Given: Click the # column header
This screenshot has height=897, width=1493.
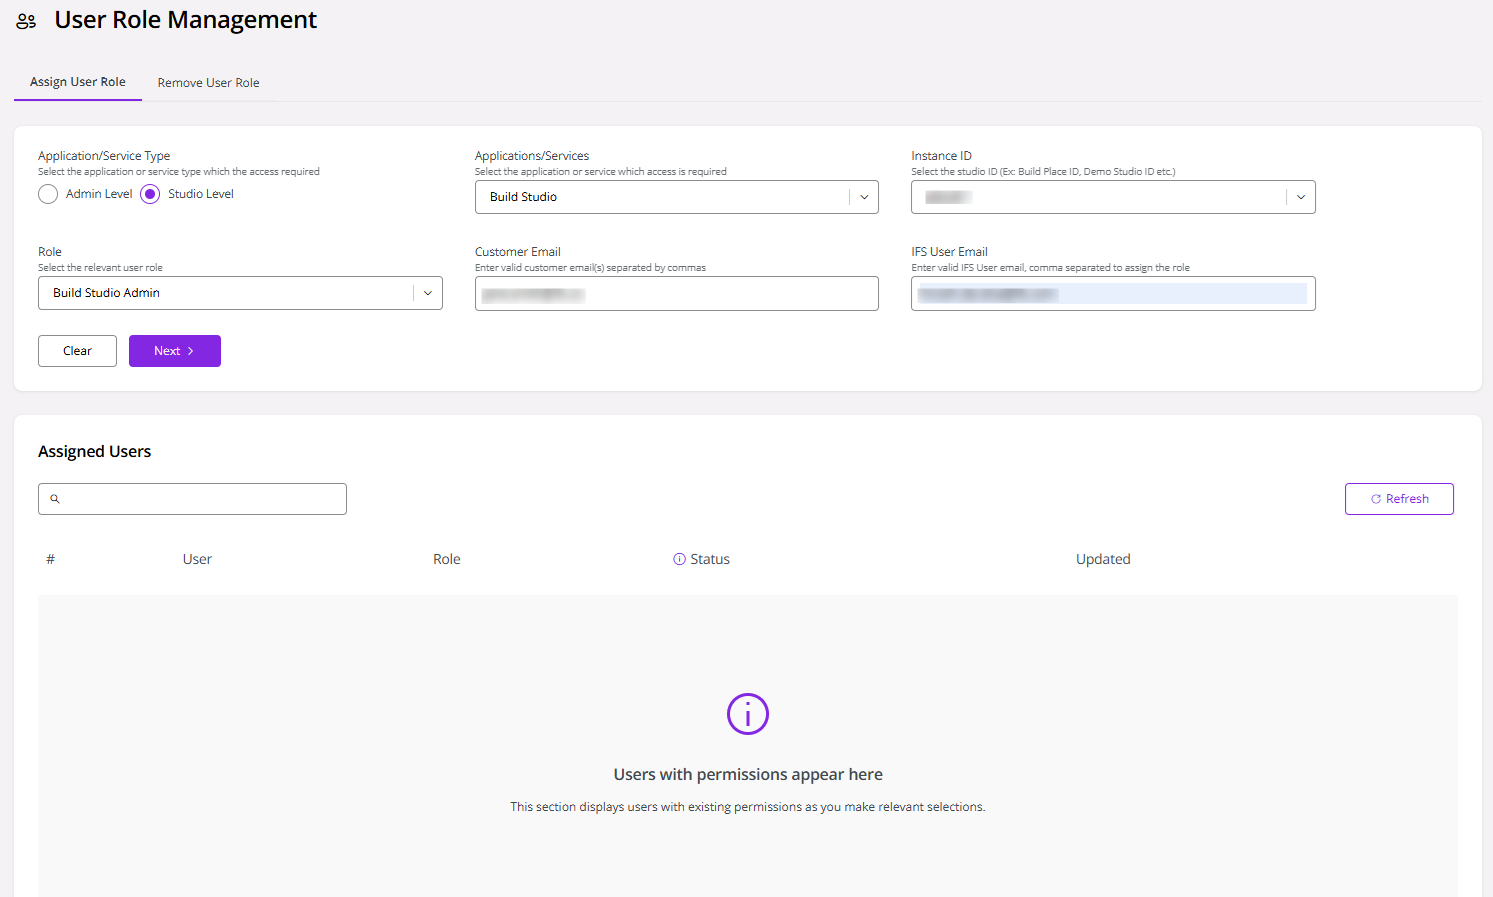Looking at the screenshot, I should [x=50, y=559].
